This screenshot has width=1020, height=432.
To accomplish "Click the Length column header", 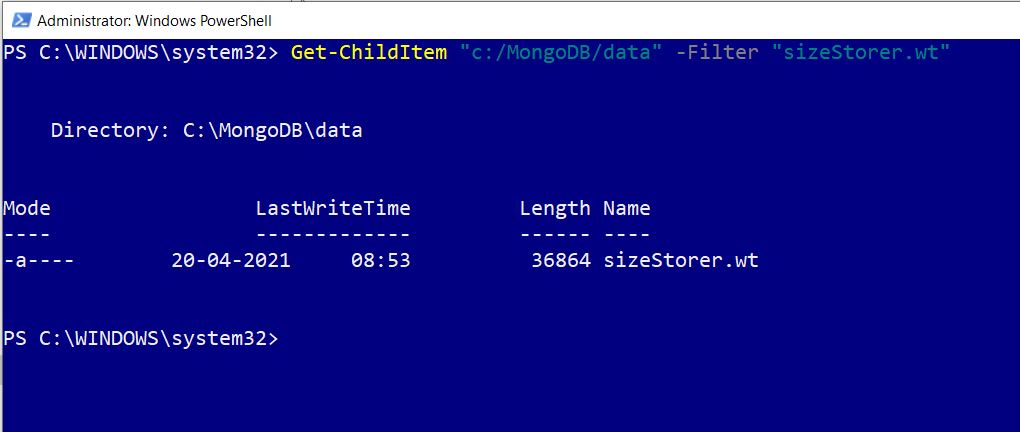I will pyautogui.click(x=555, y=208).
